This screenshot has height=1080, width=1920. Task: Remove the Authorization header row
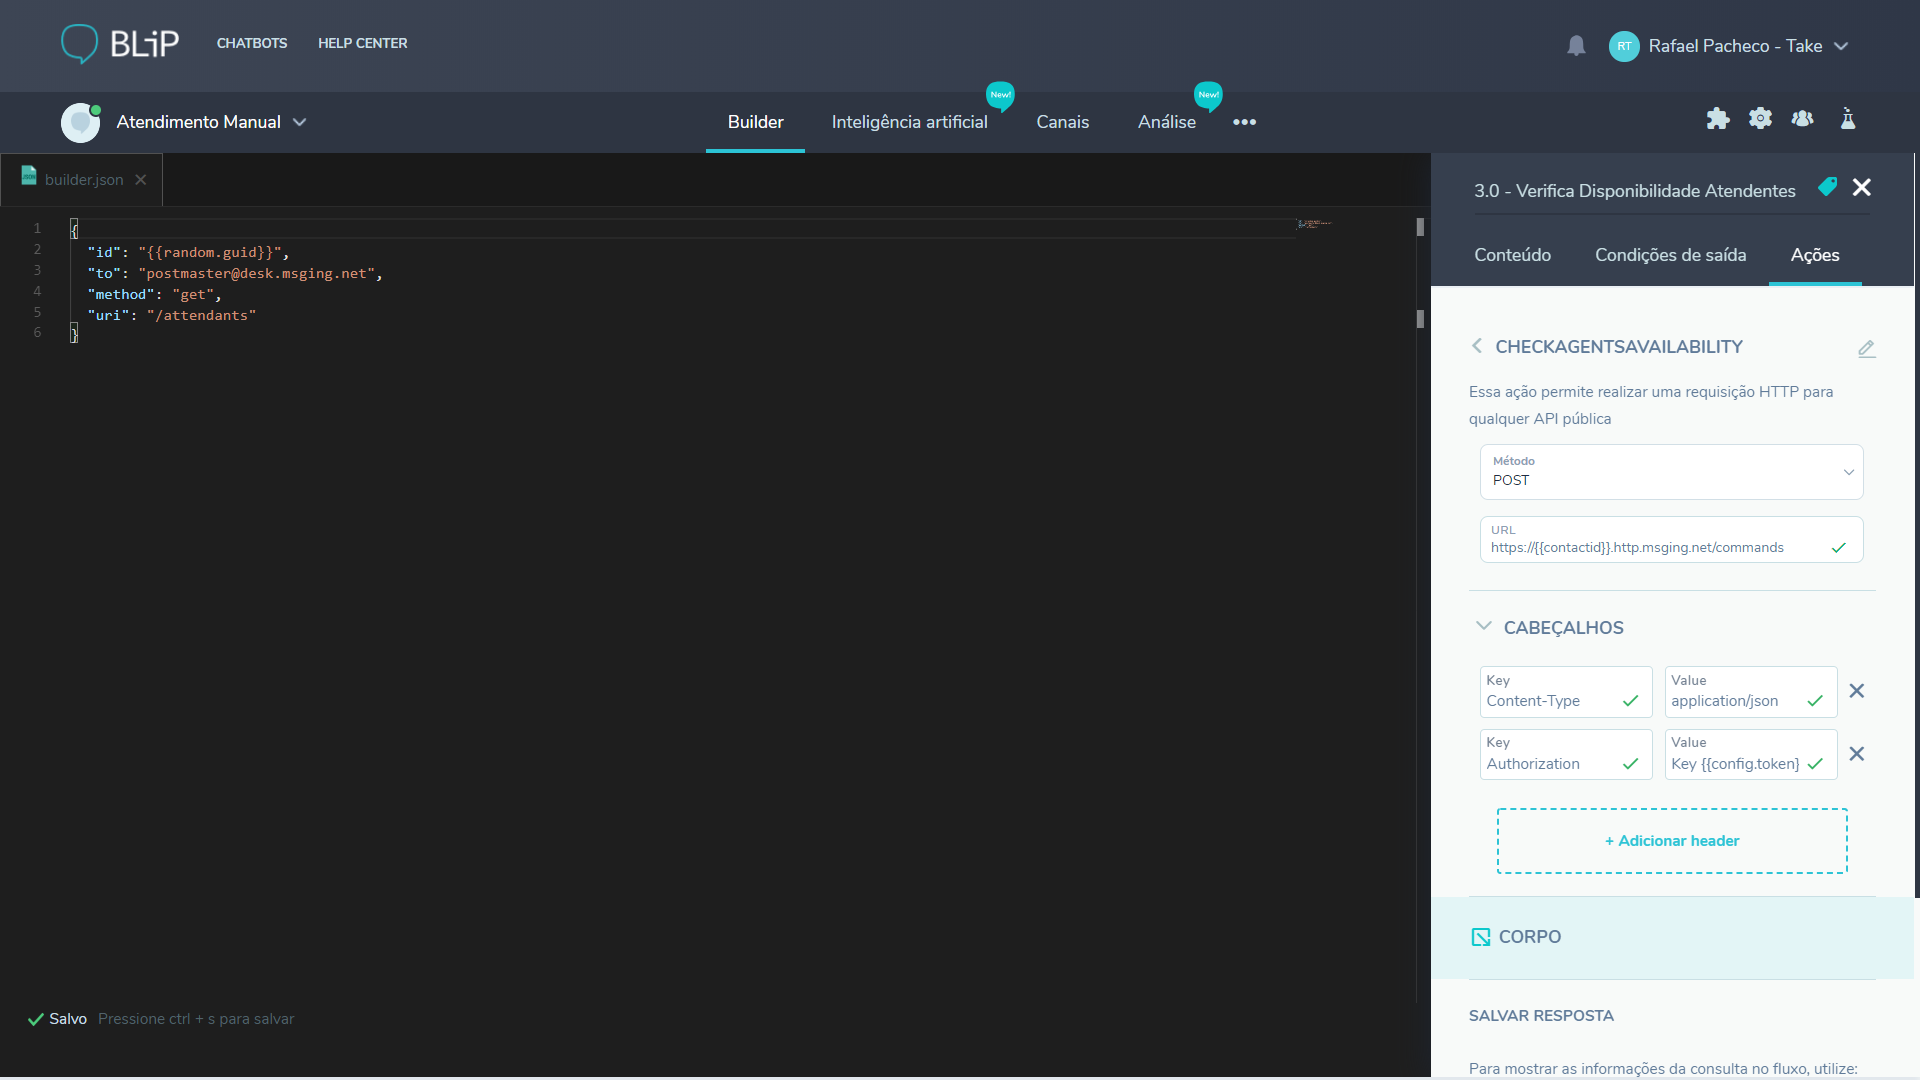point(1857,753)
